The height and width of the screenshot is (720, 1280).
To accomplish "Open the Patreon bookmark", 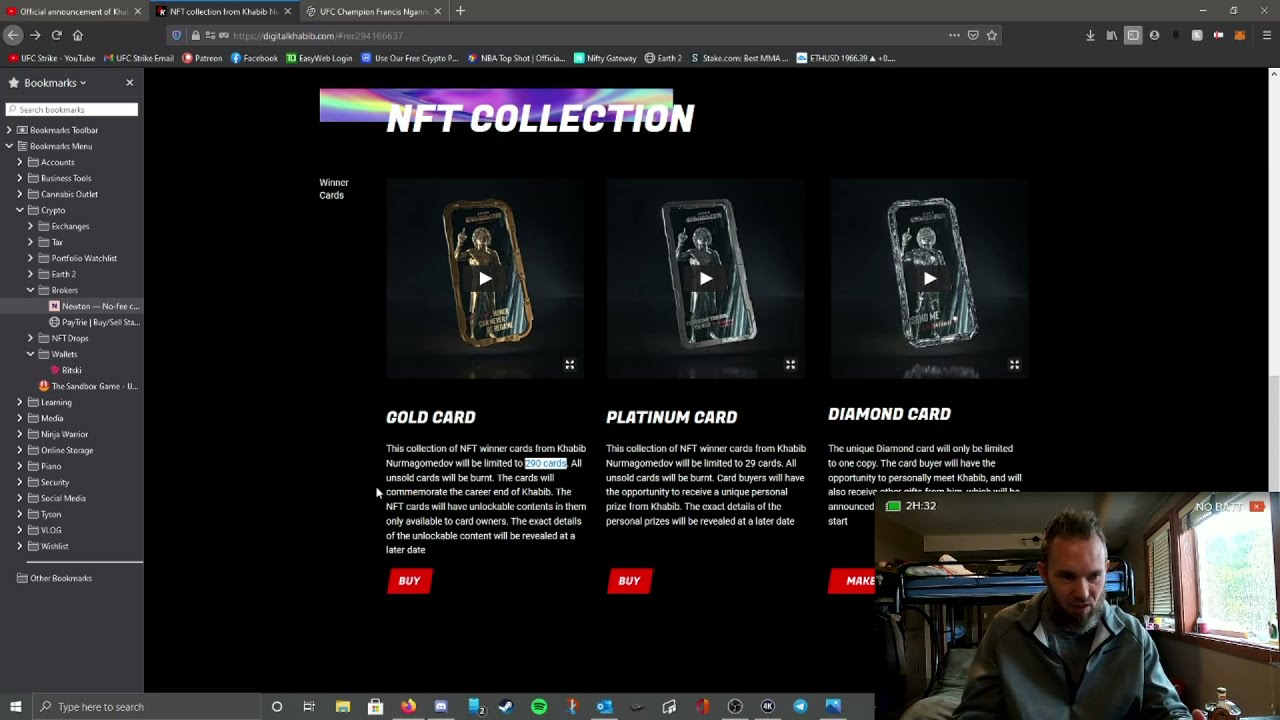I will point(202,58).
